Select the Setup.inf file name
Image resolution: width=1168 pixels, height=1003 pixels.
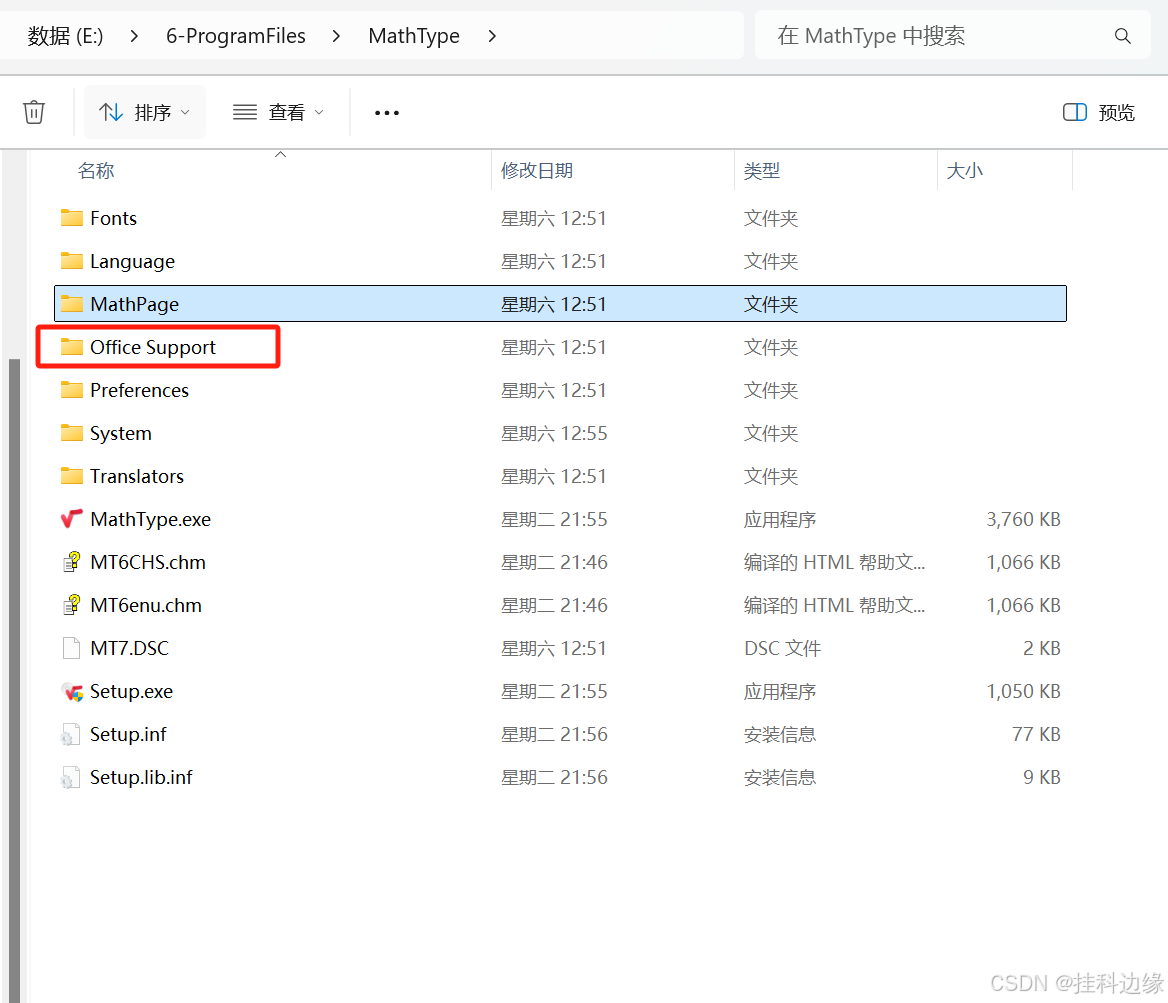(x=128, y=735)
